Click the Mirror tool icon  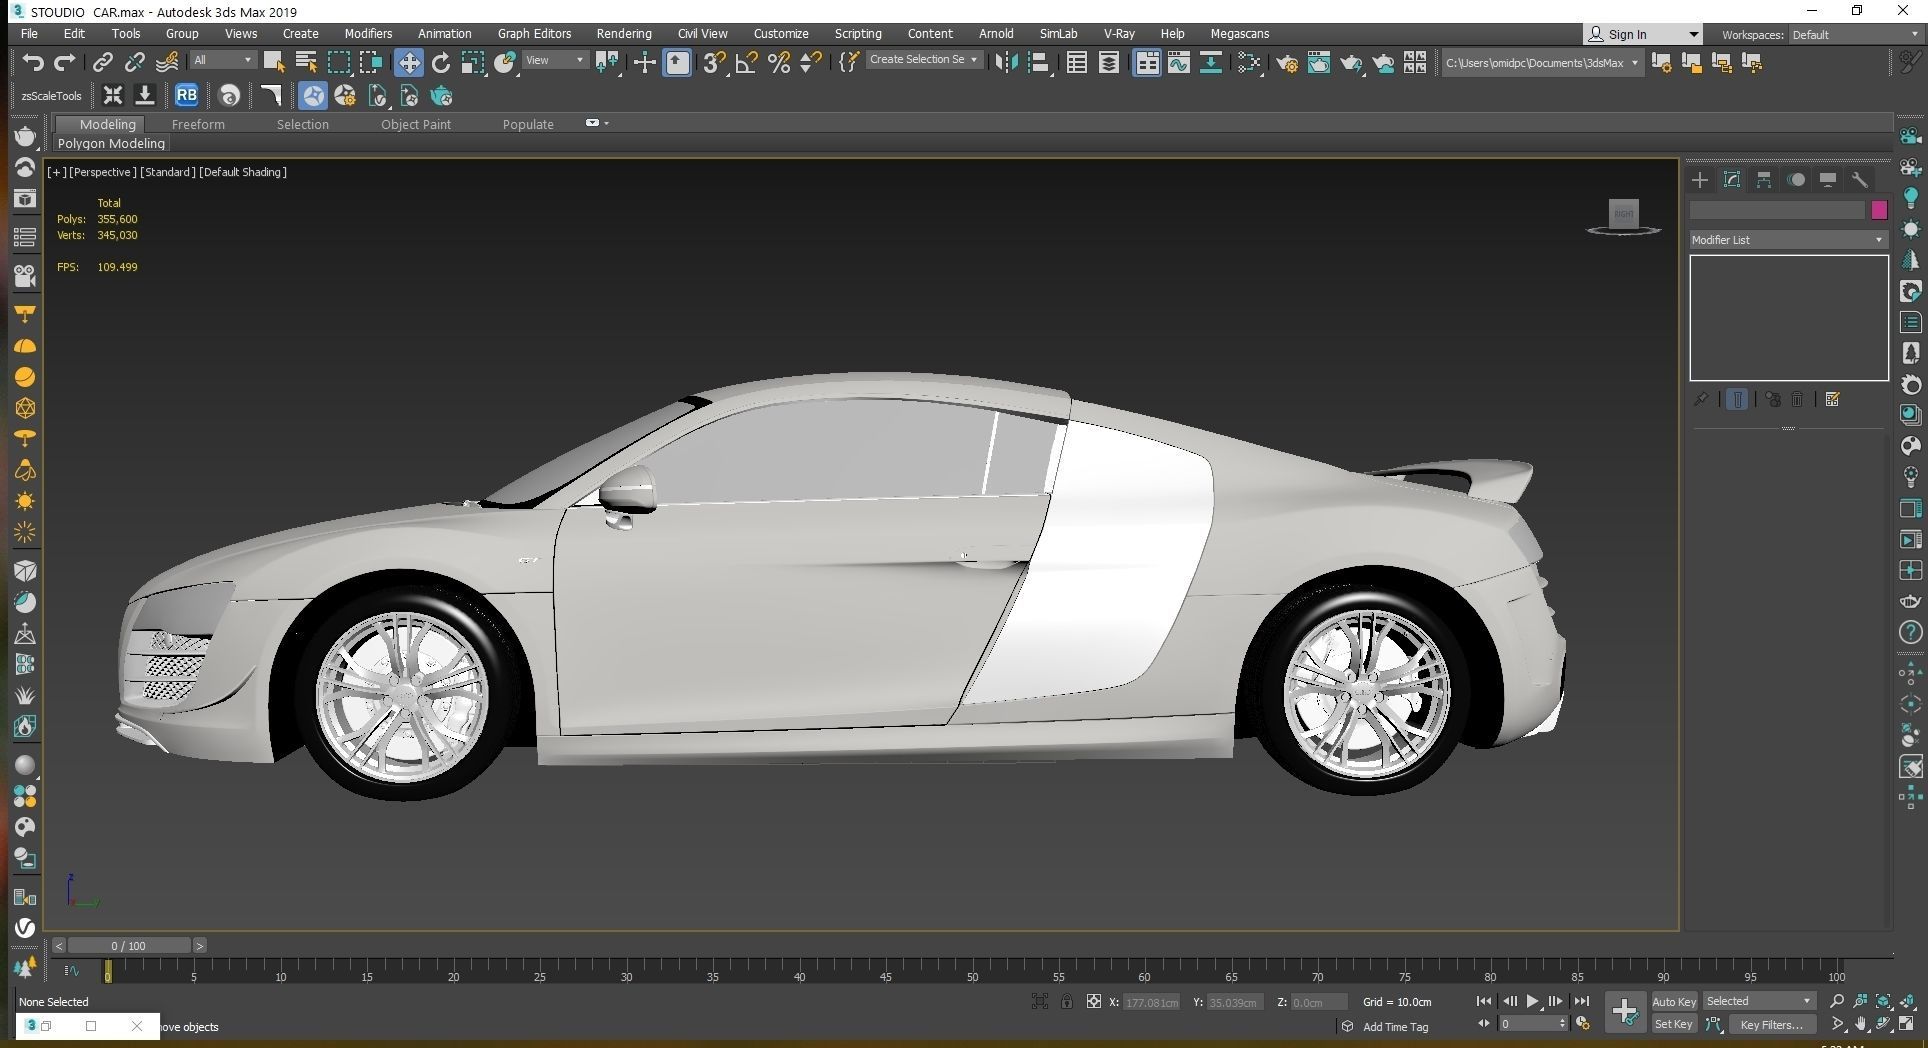[1006, 63]
